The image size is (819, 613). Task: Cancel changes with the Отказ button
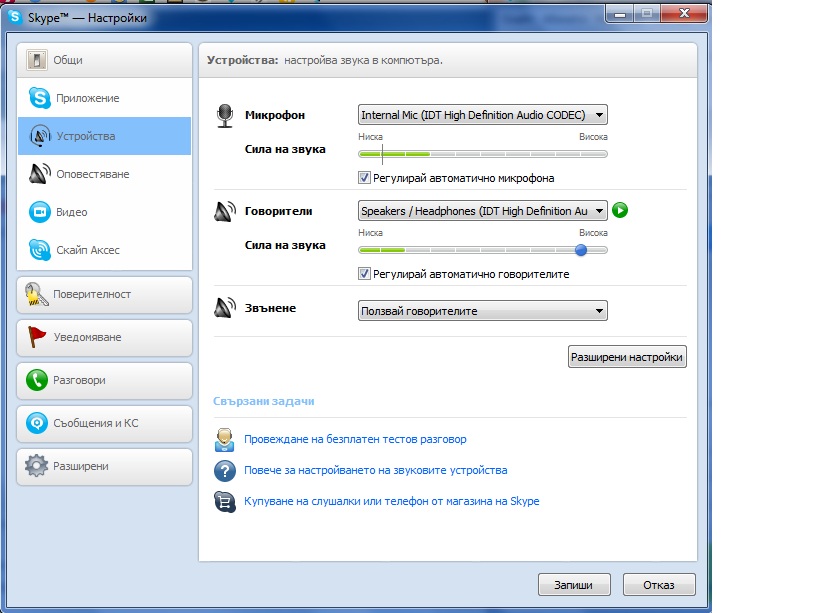(659, 585)
